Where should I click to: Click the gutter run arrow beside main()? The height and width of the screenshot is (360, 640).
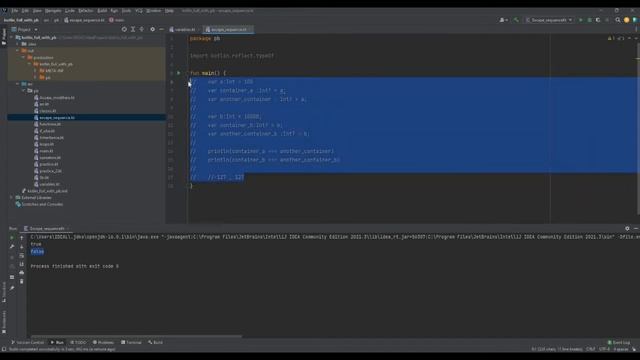pyautogui.click(x=178, y=73)
